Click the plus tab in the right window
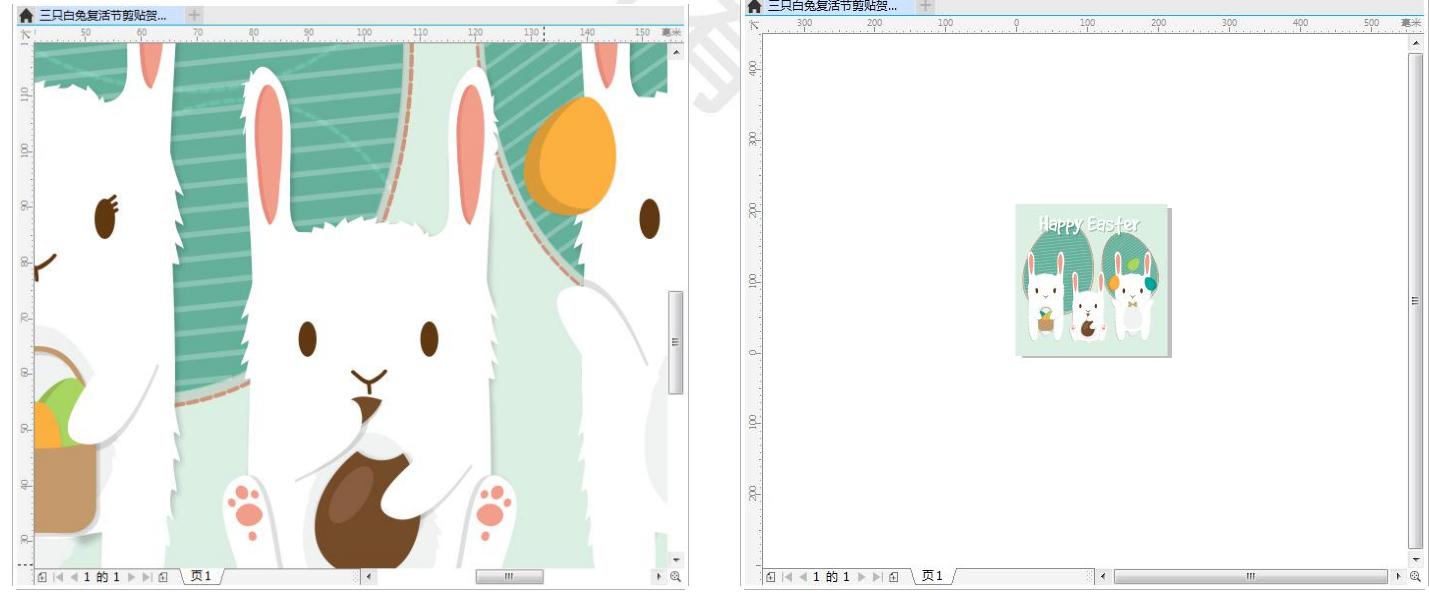 click(x=924, y=6)
